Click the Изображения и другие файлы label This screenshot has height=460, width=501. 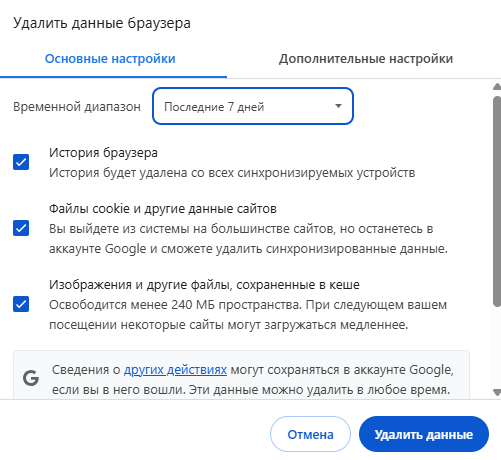204,285
